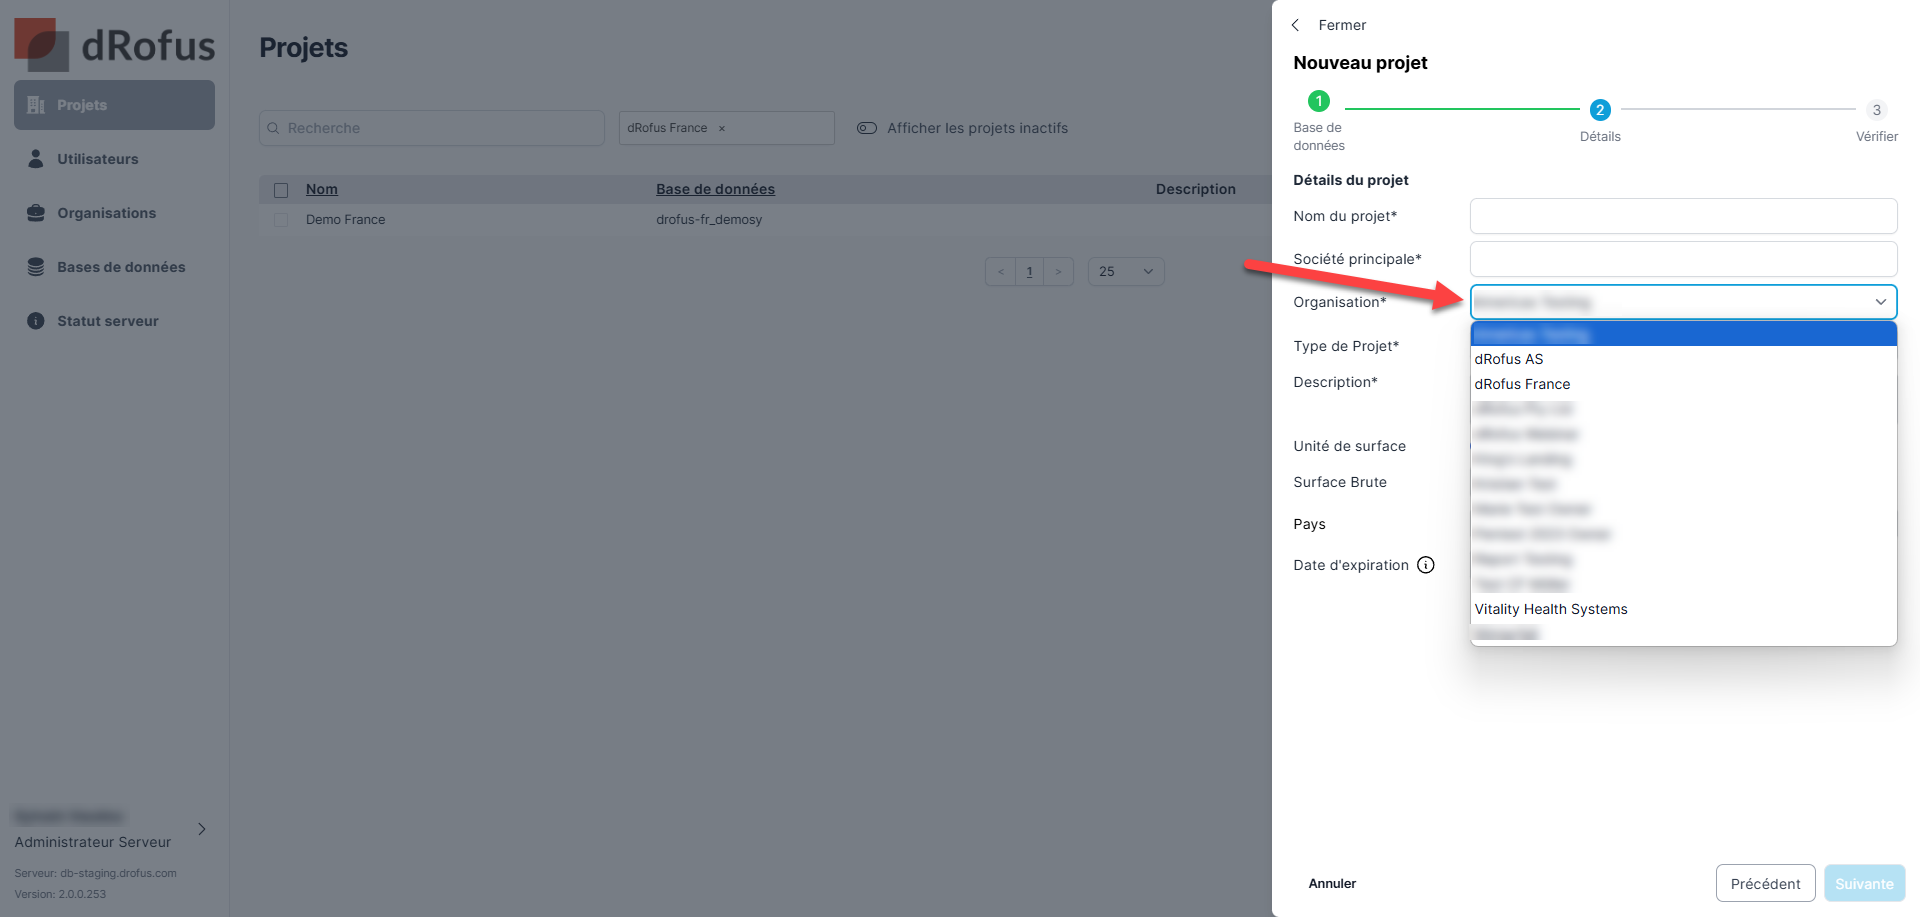Go to page 1 of projects
The width and height of the screenshot is (1920, 917).
1029,272
